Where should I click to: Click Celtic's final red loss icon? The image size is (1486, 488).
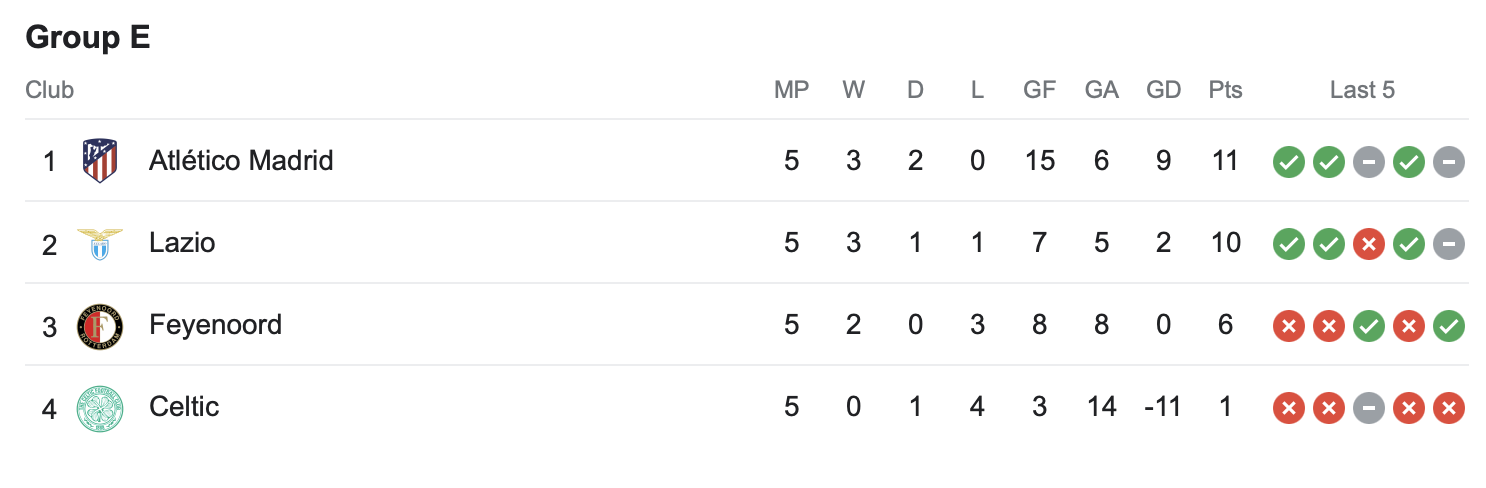[x=1448, y=407]
